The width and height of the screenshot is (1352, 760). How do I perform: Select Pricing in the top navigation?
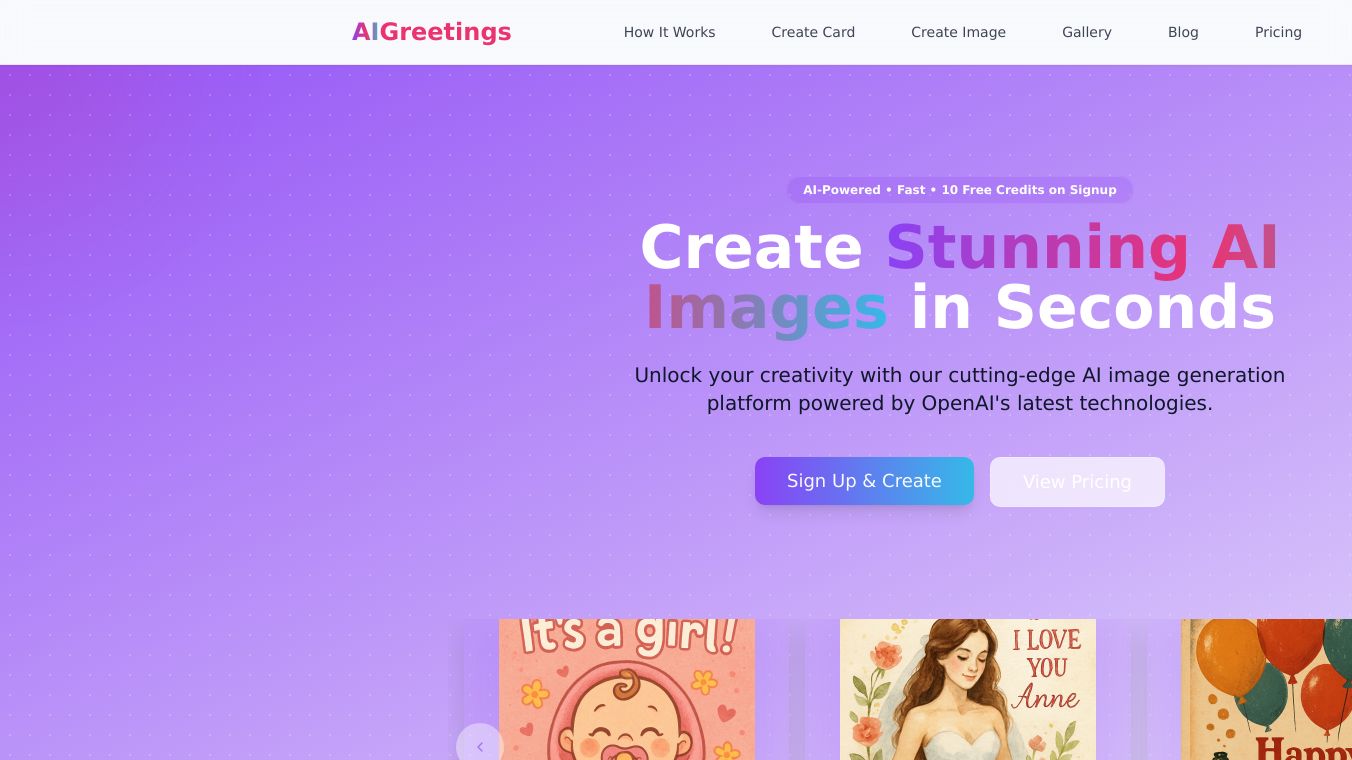[x=1278, y=32]
